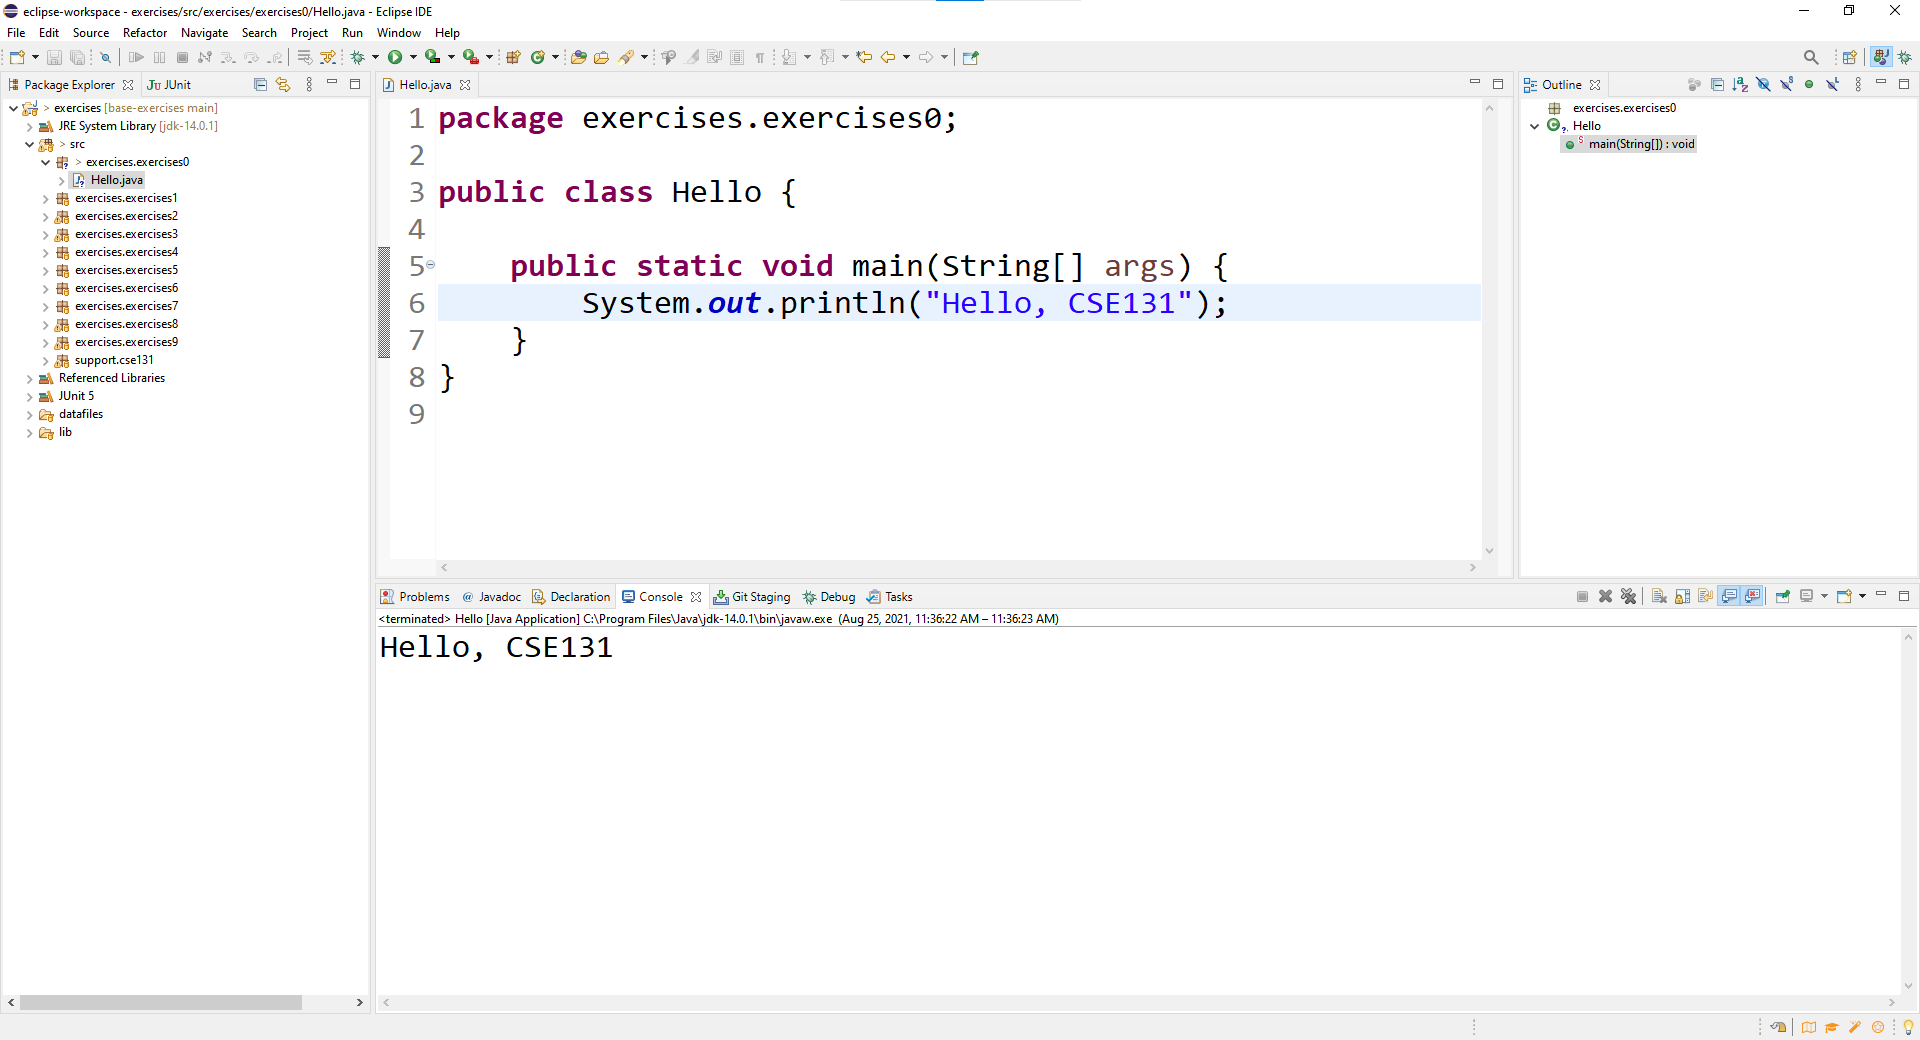Click the Search flashlight toolbar icon
The height and width of the screenshot is (1040, 1920).
coord(626,57)
